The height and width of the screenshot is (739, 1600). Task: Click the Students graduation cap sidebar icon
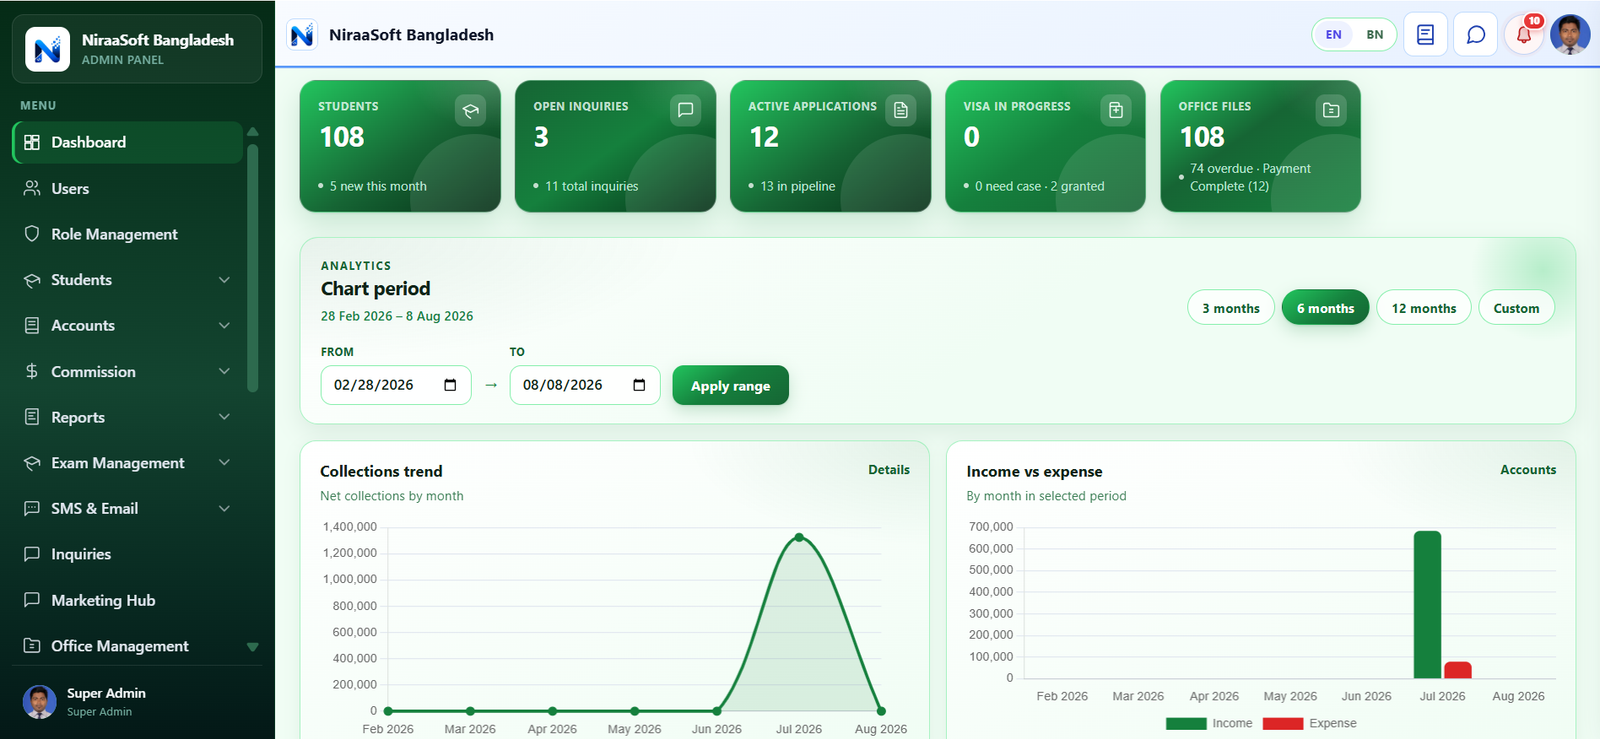(32, 280)
